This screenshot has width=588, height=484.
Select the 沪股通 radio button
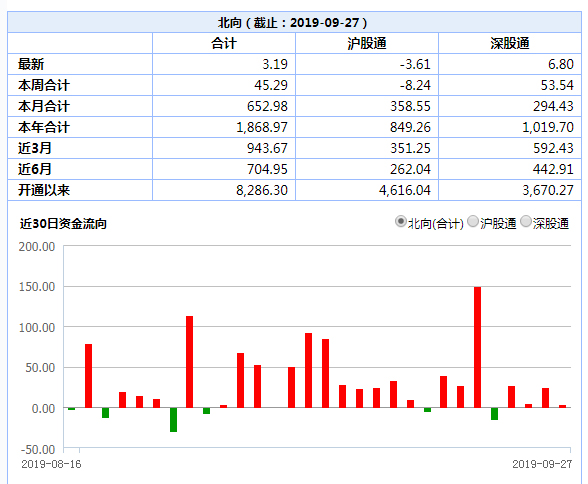pyautogui.click(x=473, y=222)
